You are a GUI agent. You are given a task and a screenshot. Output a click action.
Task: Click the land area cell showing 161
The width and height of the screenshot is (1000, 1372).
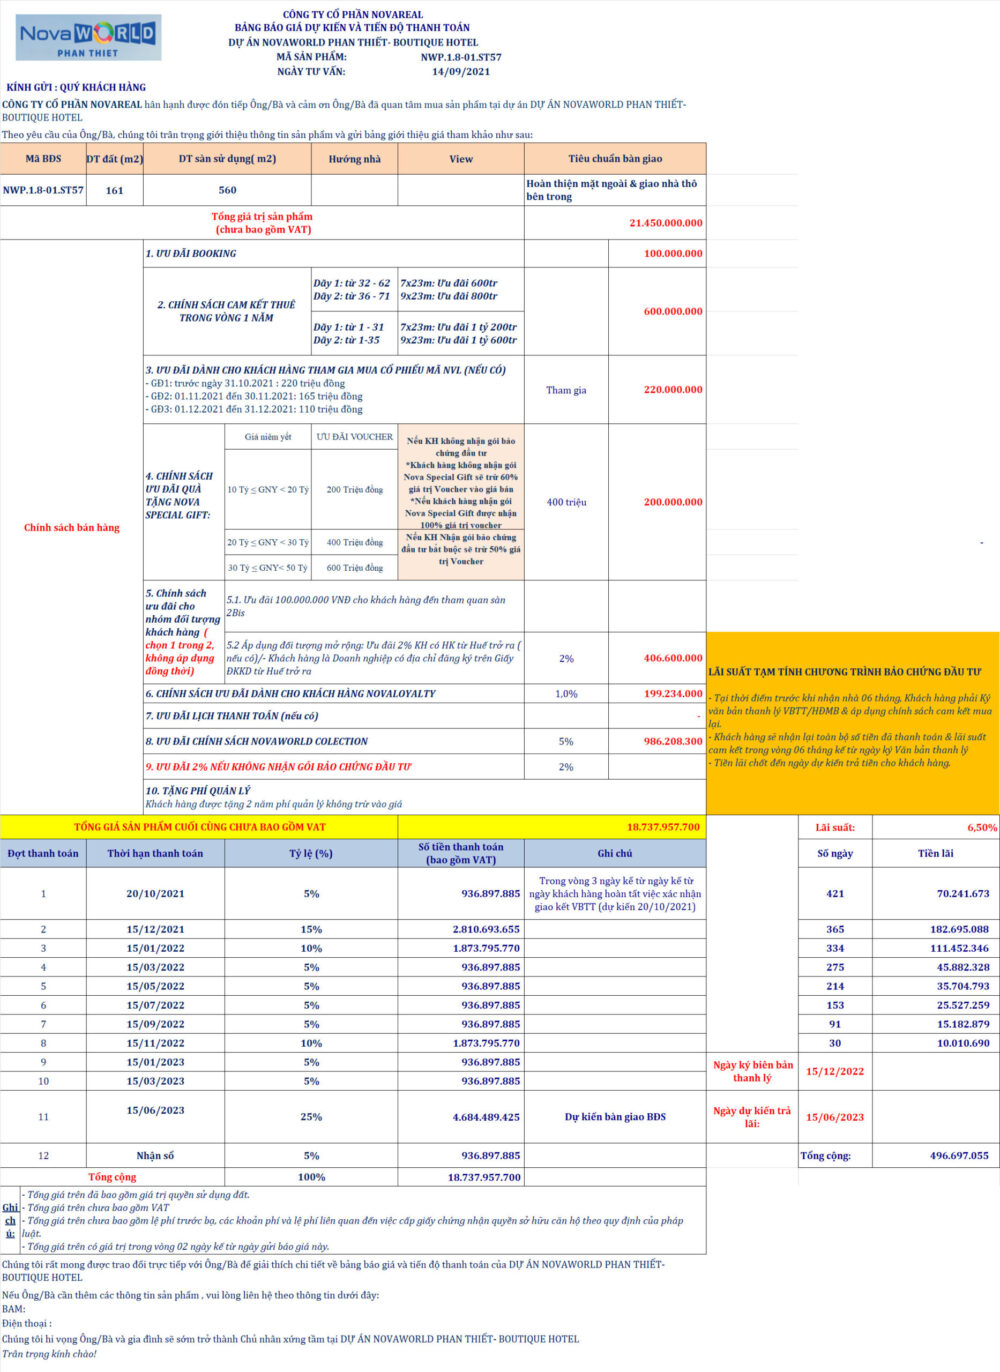[115, 190]
